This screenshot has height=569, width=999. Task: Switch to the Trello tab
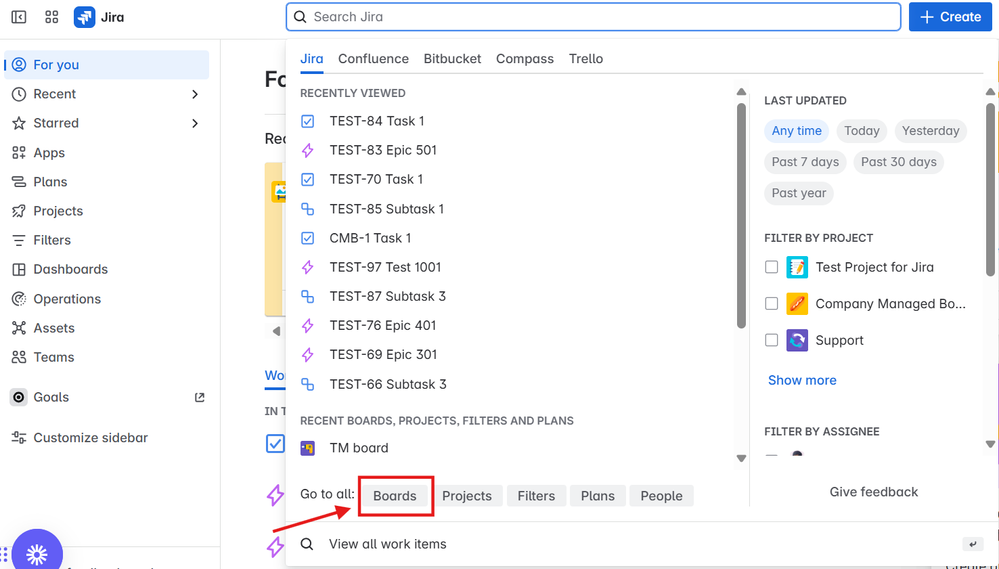(x=586, y=59)
